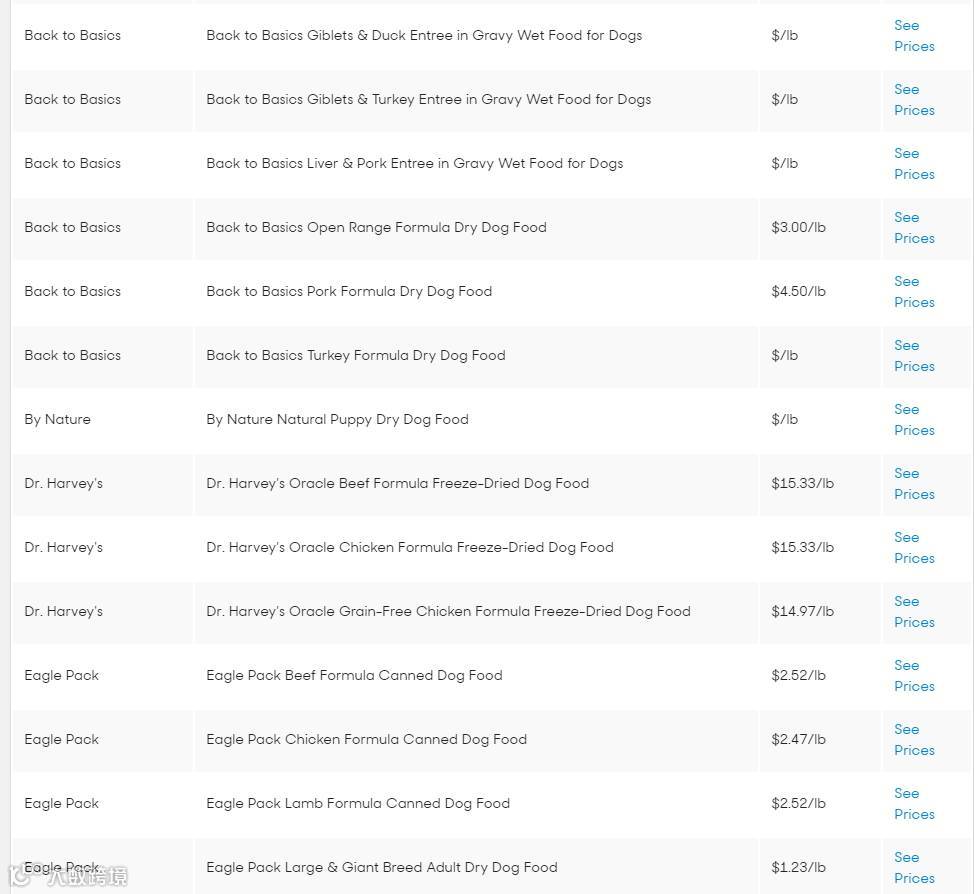Select product name Liver & Pork Entree in Gravy
974x894 pixels.
click(x=414, y=163)
